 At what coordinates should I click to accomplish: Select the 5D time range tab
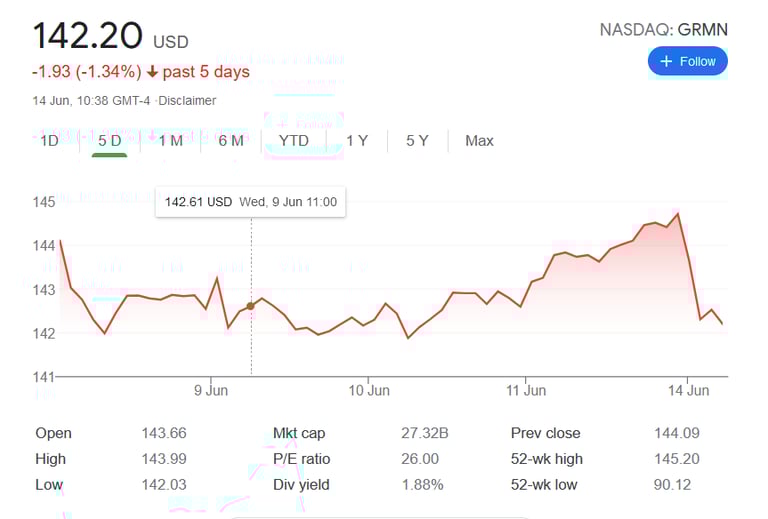110,141
